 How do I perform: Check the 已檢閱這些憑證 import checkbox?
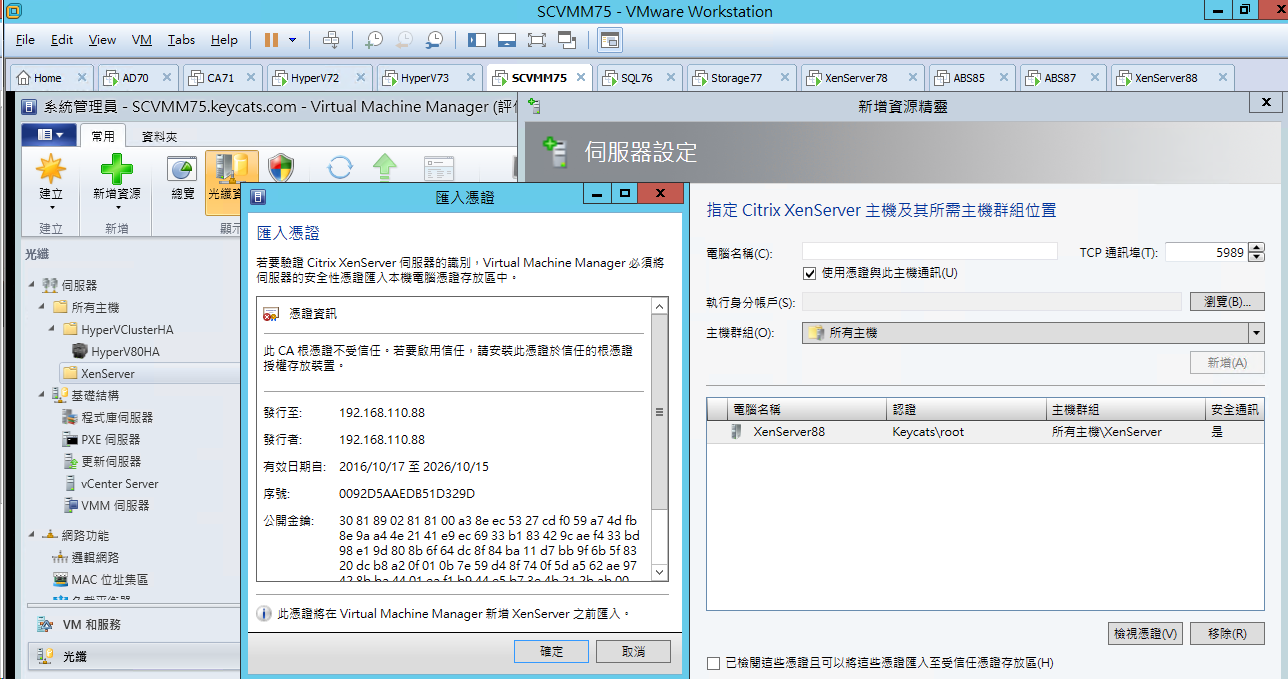tap(713, 663)
